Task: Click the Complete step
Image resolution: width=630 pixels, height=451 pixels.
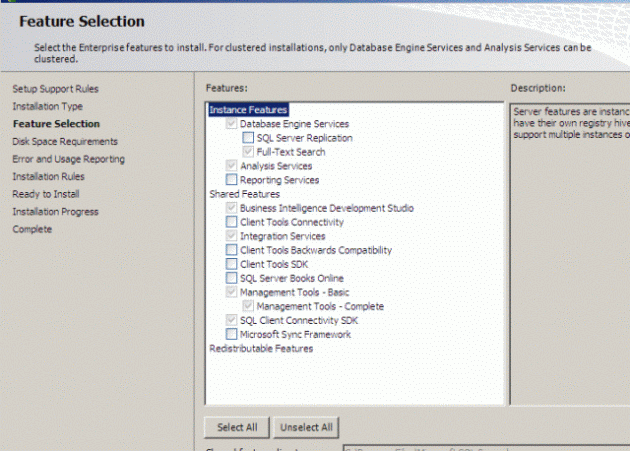Action: 32,230
